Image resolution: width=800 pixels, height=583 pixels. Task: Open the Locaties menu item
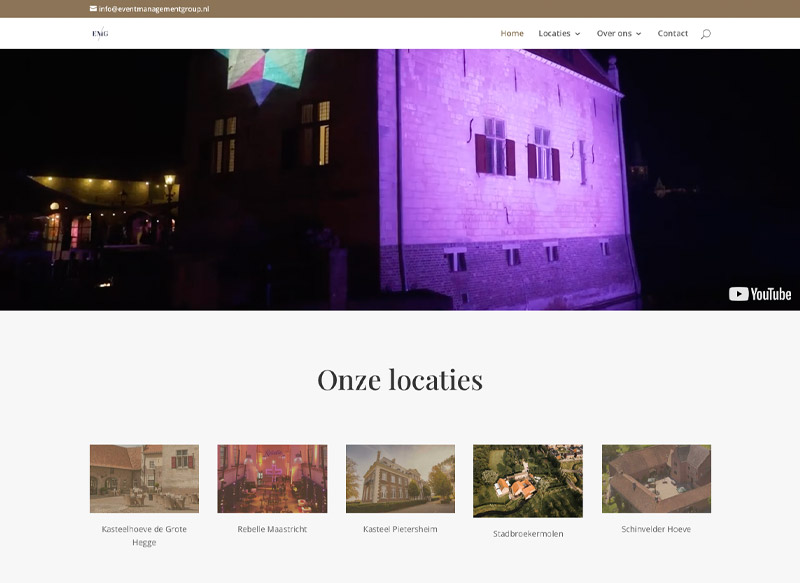coord(554,34)
